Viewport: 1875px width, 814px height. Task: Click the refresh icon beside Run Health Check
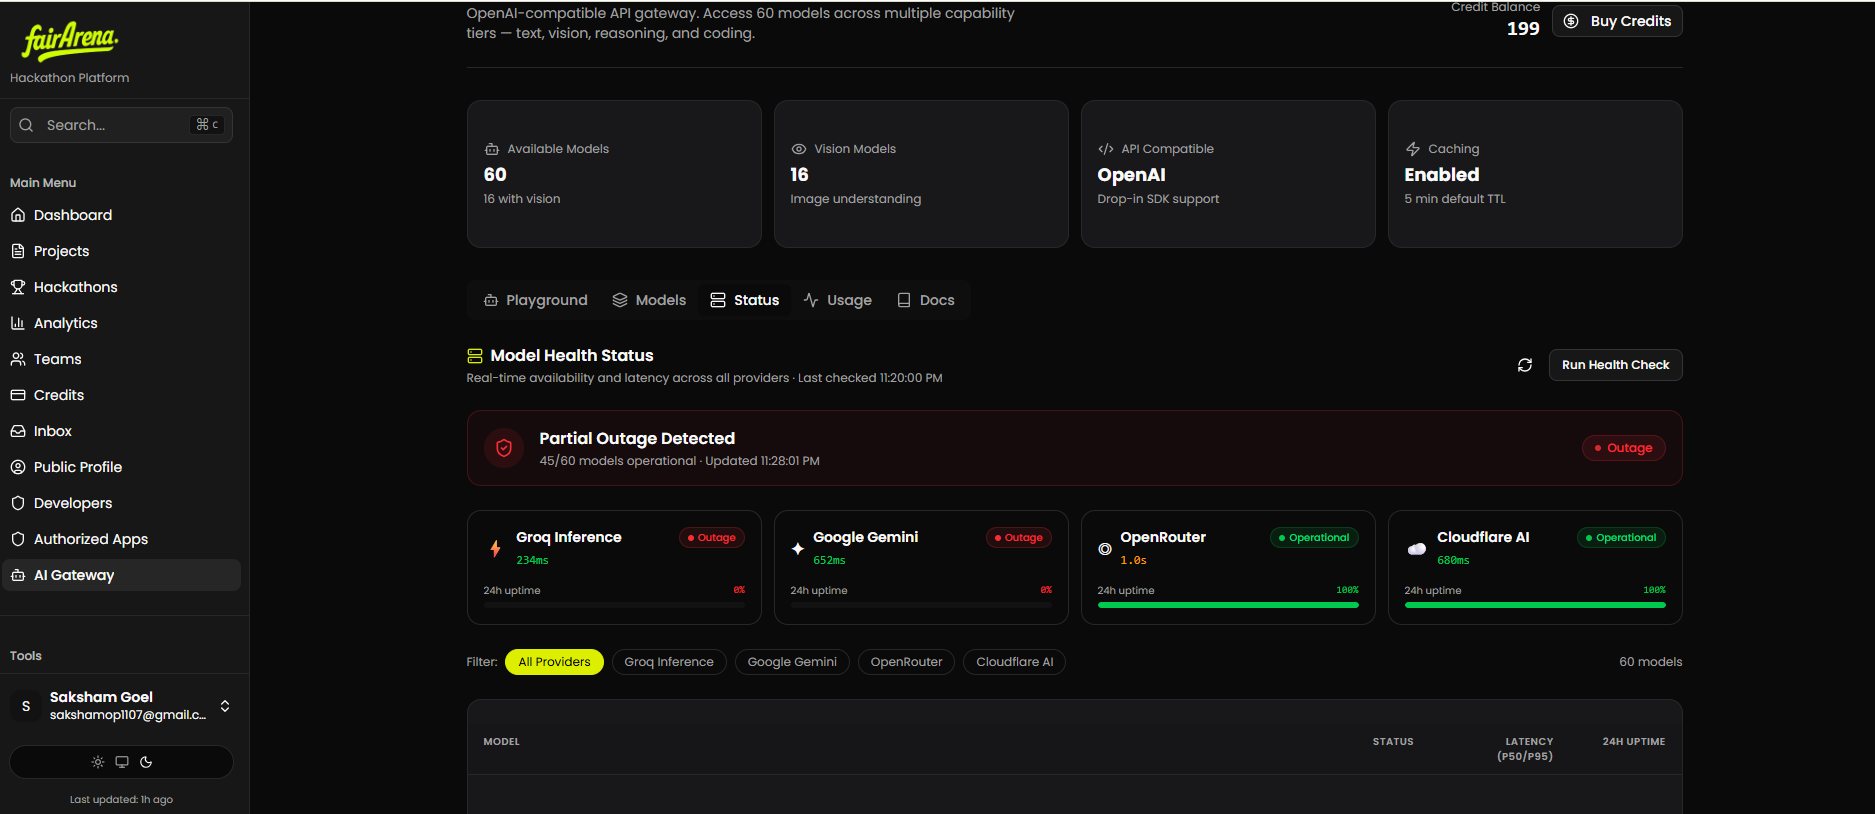click(x=1525, y=365)
